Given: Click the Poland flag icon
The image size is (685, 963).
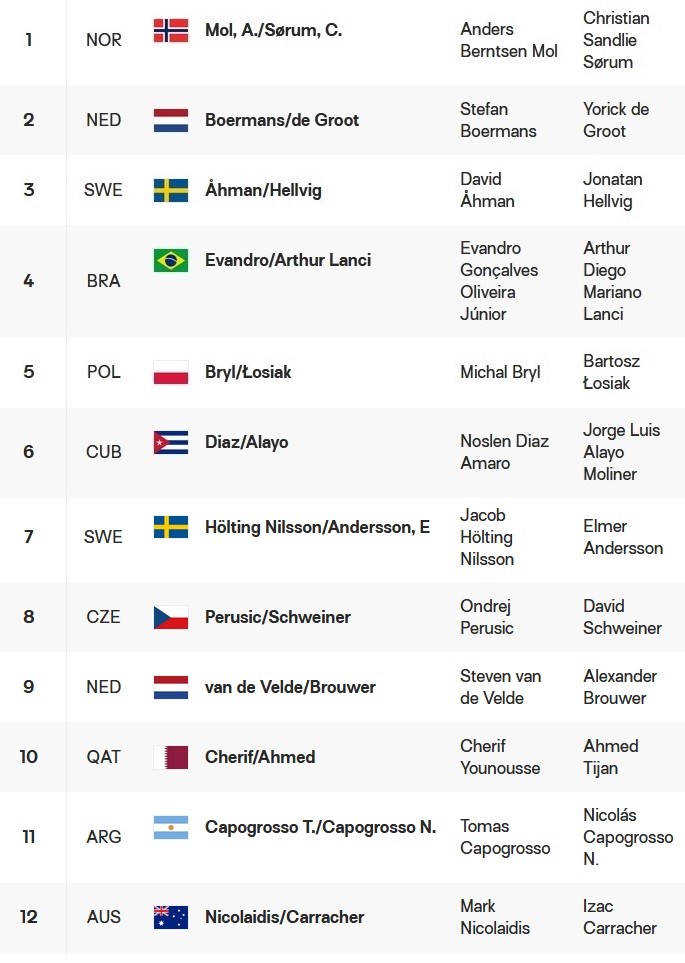Looking at the screenshot, I should pyautogui.click(x=171, y=372).
